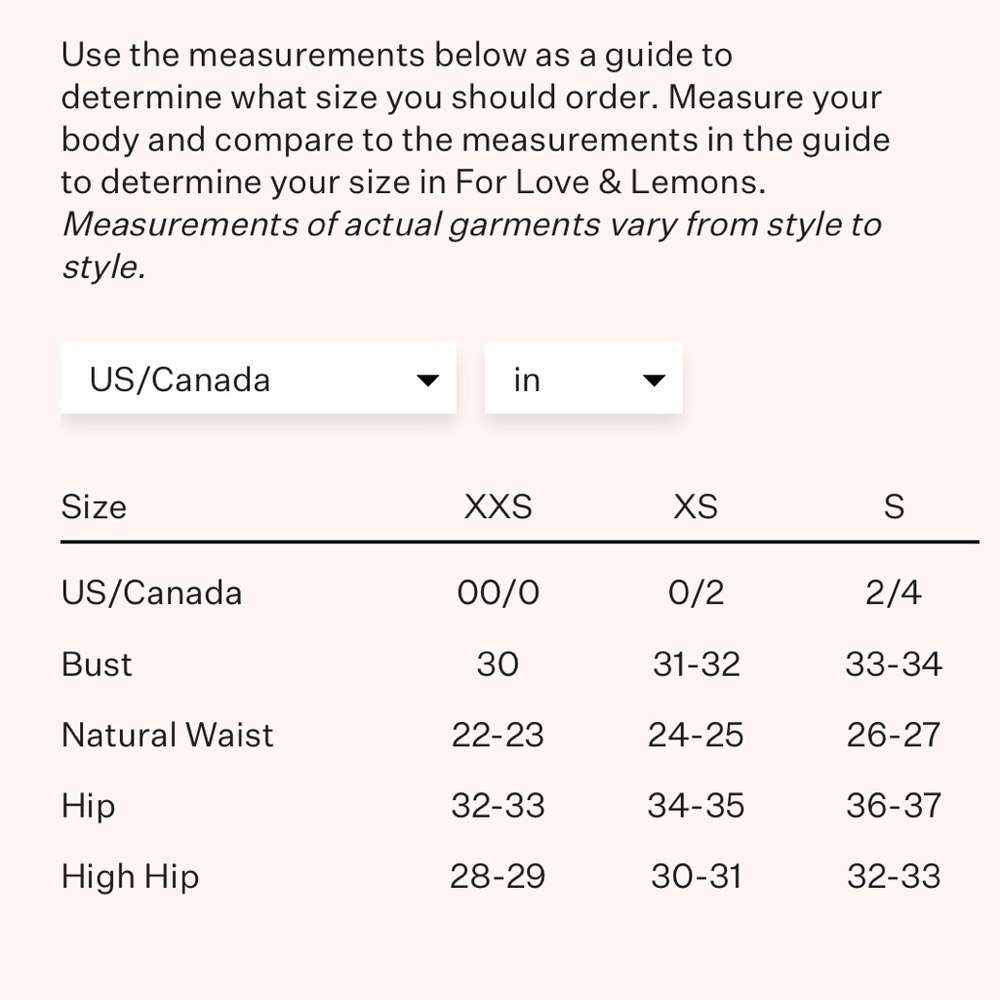Click the 2/4 value under S

(x=893, y=593)
